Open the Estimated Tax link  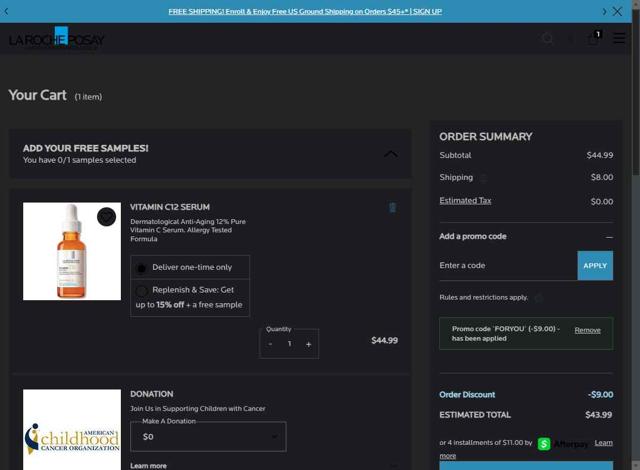[x=465, y=200]
